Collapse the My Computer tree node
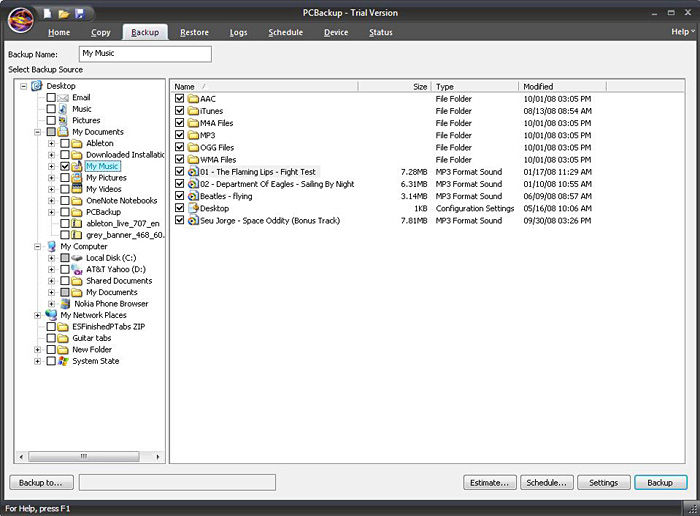 click(x=38, y=246)
